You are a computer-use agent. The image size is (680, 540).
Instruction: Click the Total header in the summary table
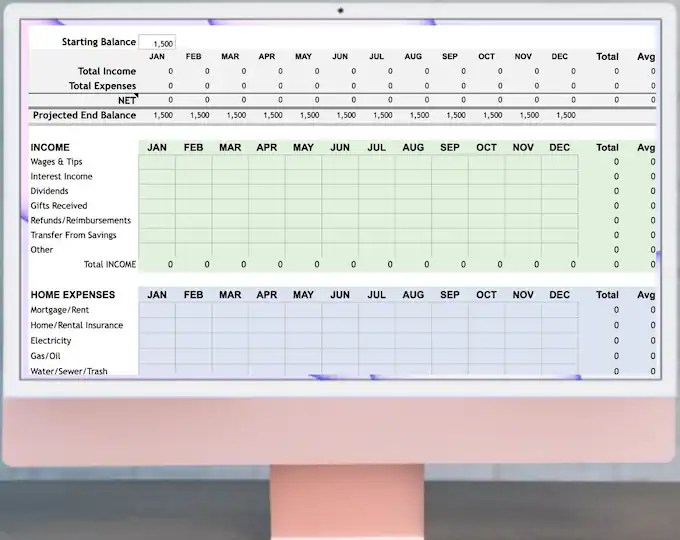[607, 56]
